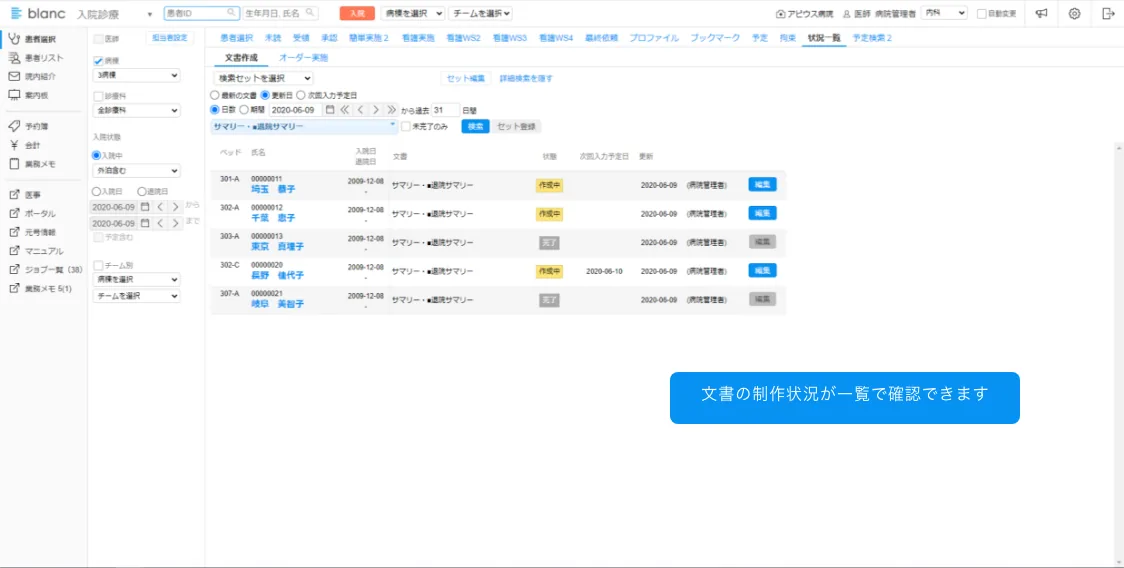The height and width of the screenshot is (568, 1124).
Task: Select 期間 radio button
Action: tap(244, 110)
